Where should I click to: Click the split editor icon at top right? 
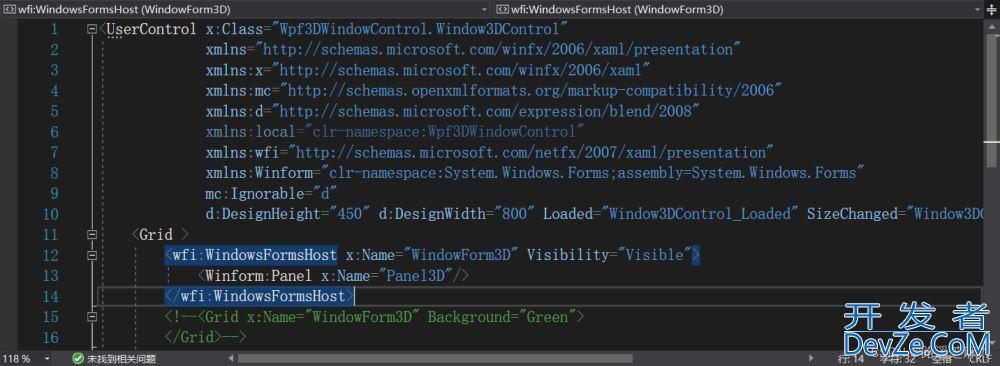[992, 10]
